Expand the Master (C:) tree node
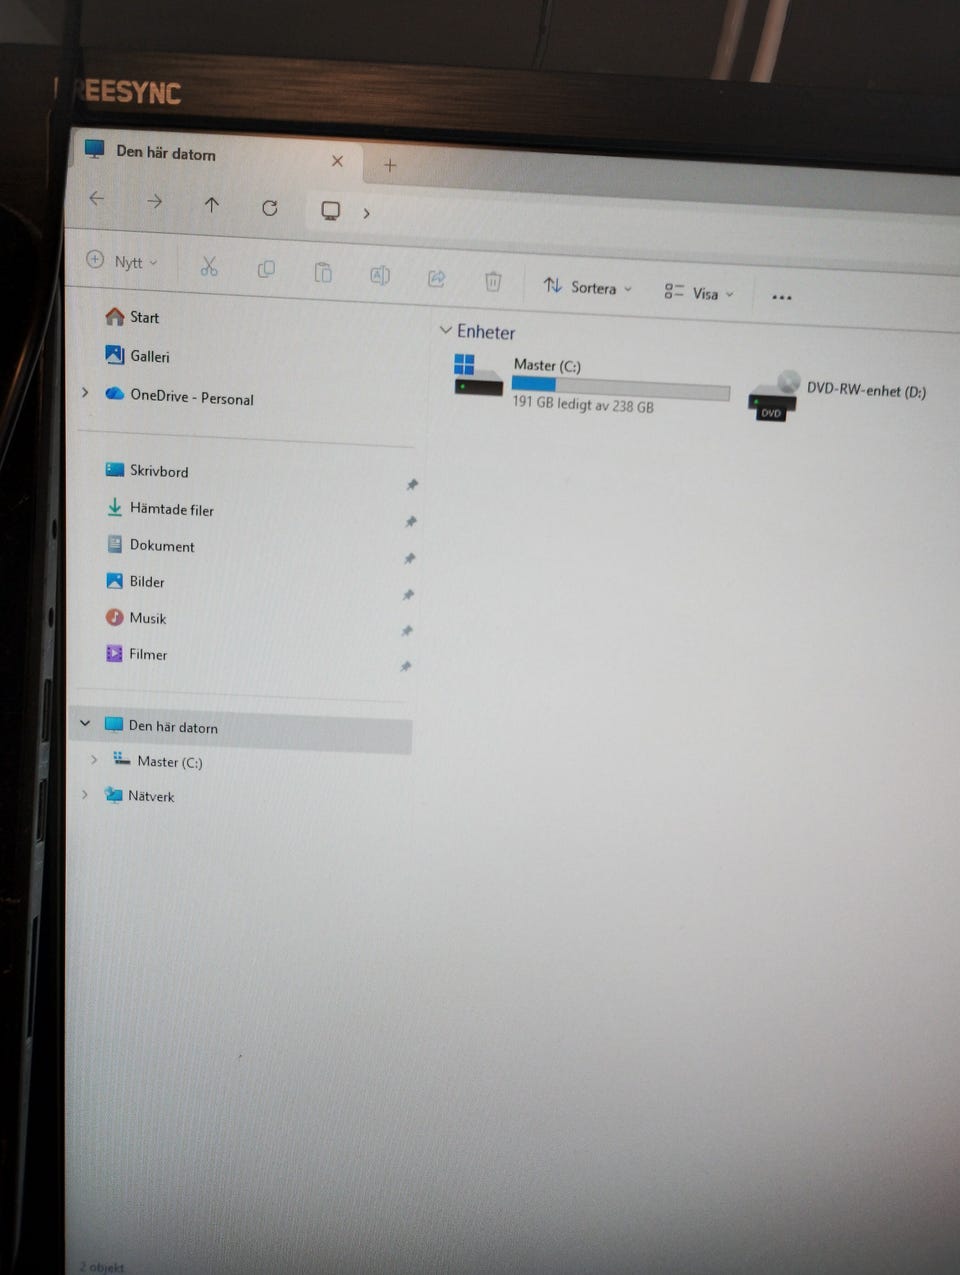This screenshot has height=1275, width=960. coord(94,759)
